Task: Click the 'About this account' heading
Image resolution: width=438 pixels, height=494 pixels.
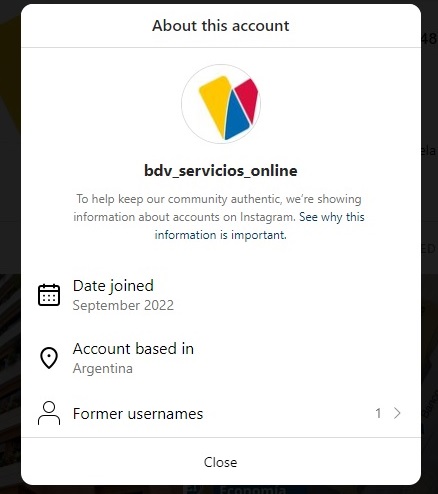Action: tap(221, 26)
